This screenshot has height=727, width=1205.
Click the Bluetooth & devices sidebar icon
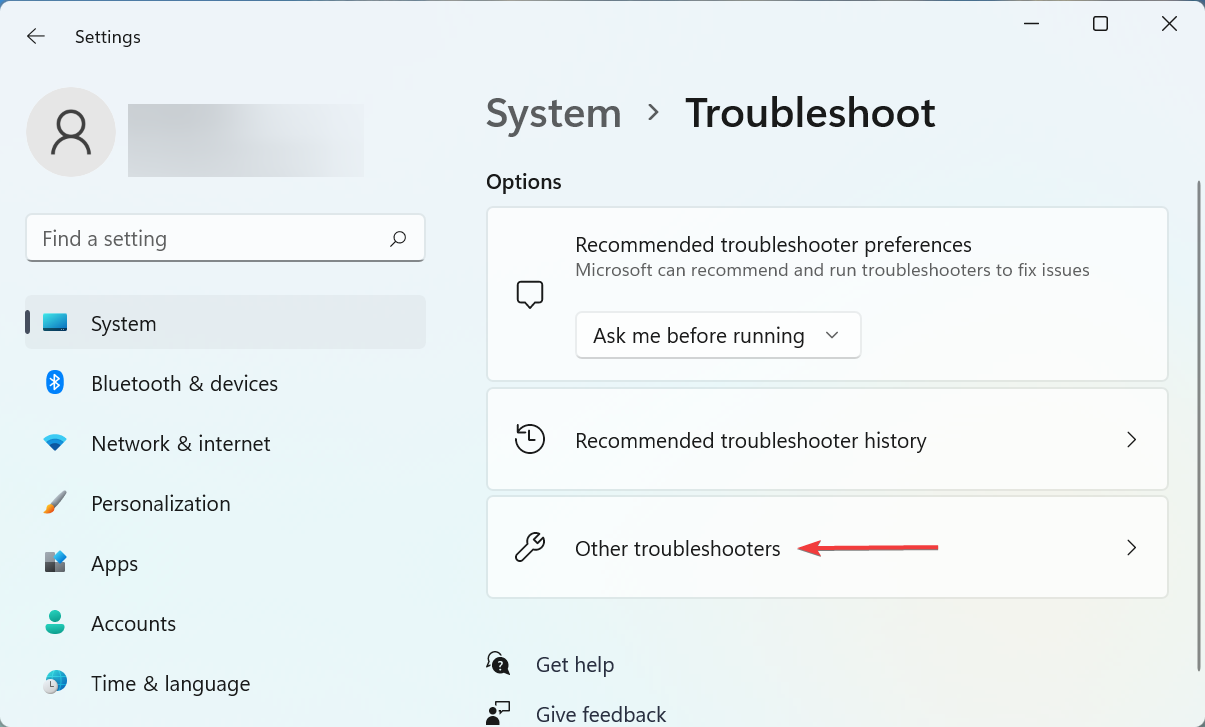point(54,383)
